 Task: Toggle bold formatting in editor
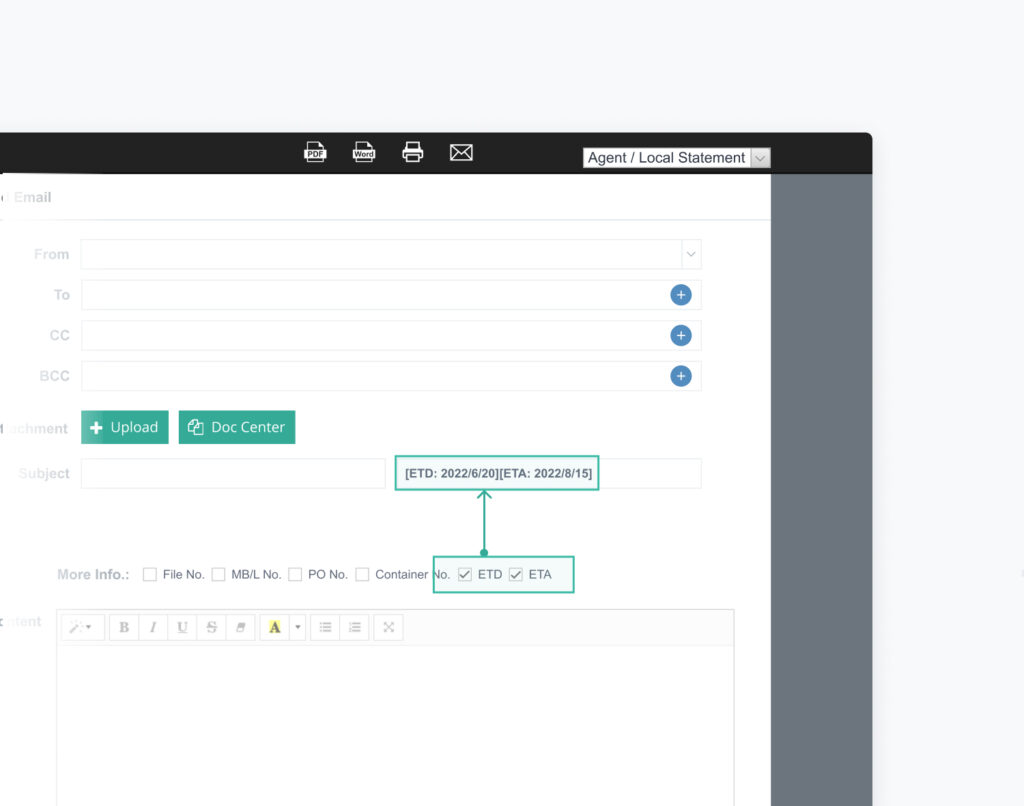pyautogui.click(x=124, y=627)
